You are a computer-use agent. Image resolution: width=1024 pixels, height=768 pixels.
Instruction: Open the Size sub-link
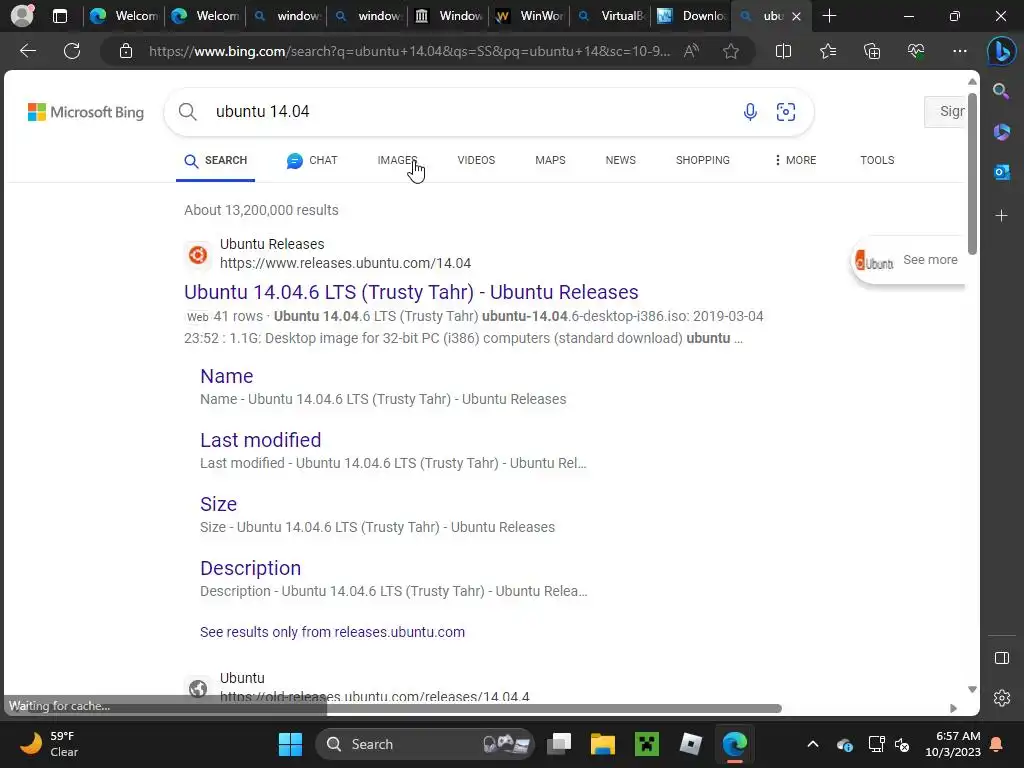point(218,504)
